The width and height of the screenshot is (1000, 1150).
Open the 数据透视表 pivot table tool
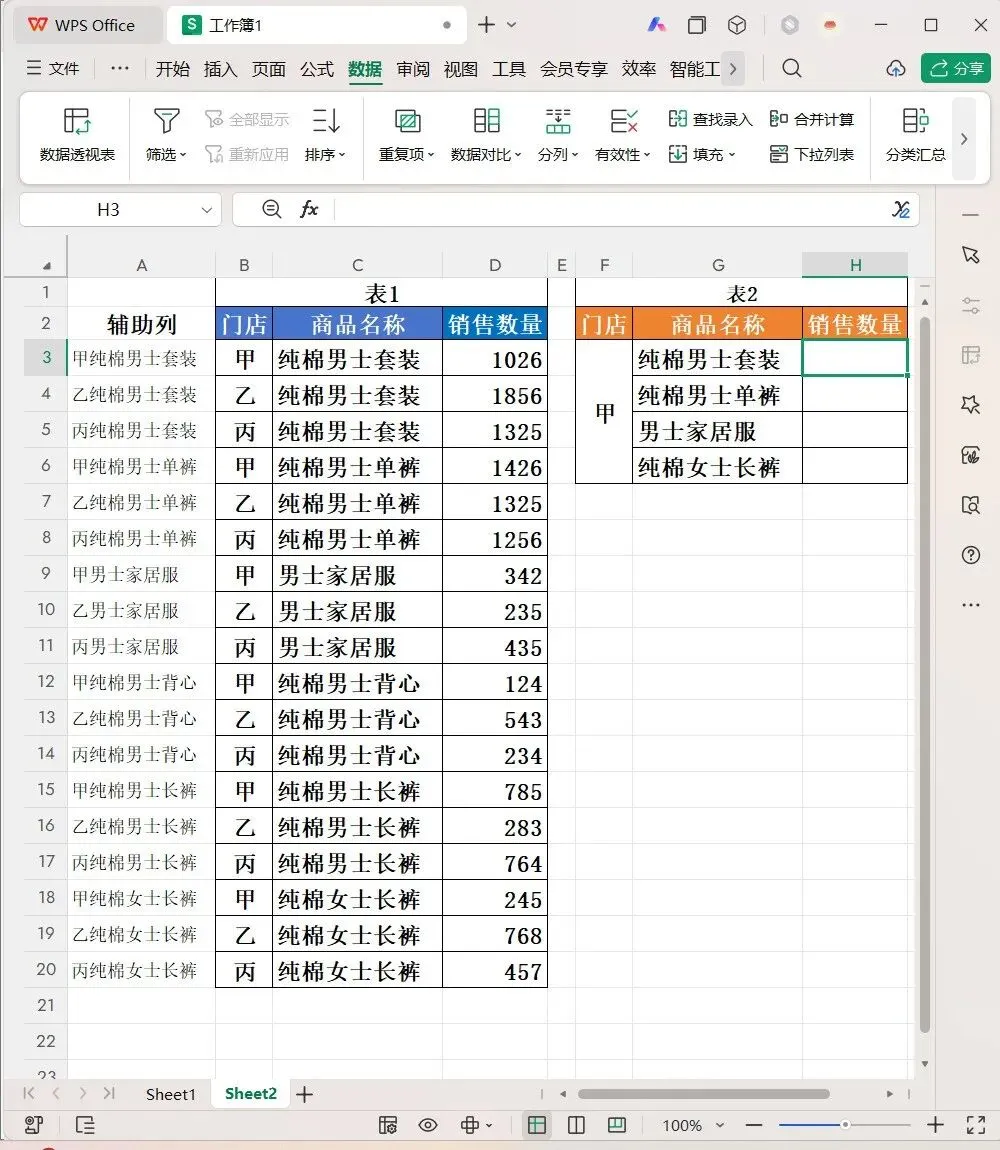(x=77, y=135)
